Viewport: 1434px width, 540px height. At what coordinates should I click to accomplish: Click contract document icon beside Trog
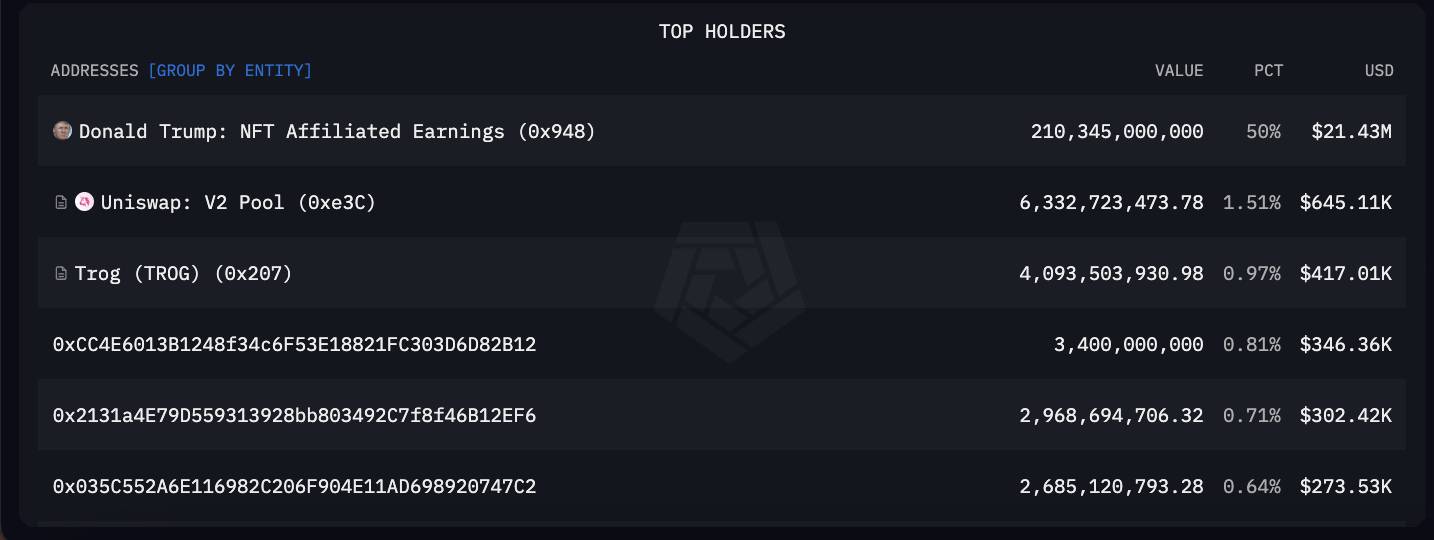coord(61,274)
